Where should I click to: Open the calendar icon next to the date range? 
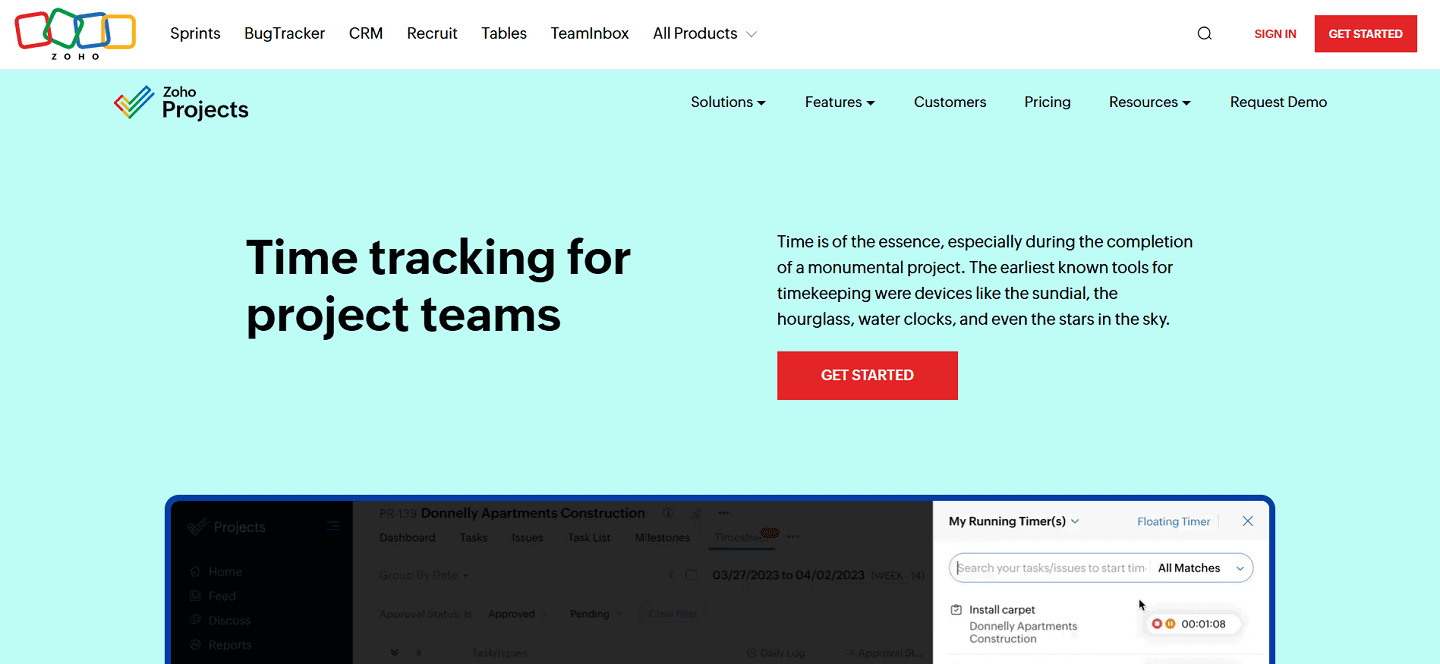692,575
